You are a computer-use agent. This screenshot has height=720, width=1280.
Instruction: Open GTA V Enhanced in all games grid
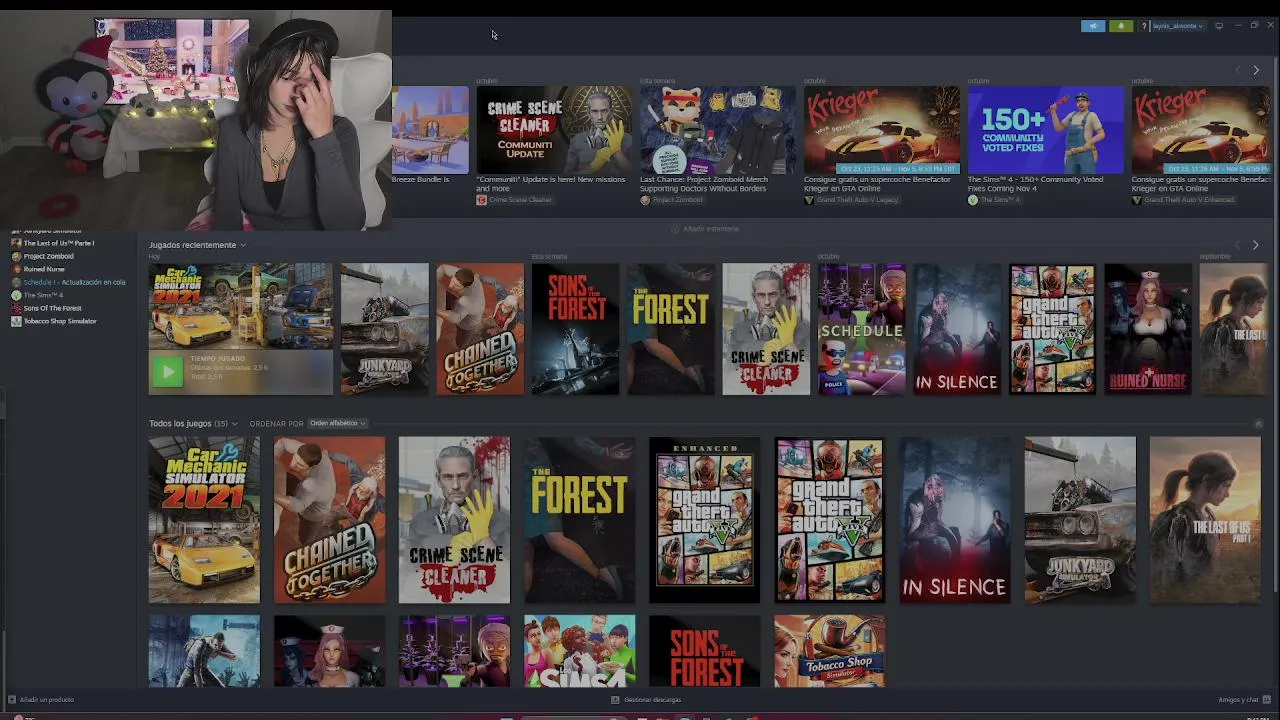704,520
